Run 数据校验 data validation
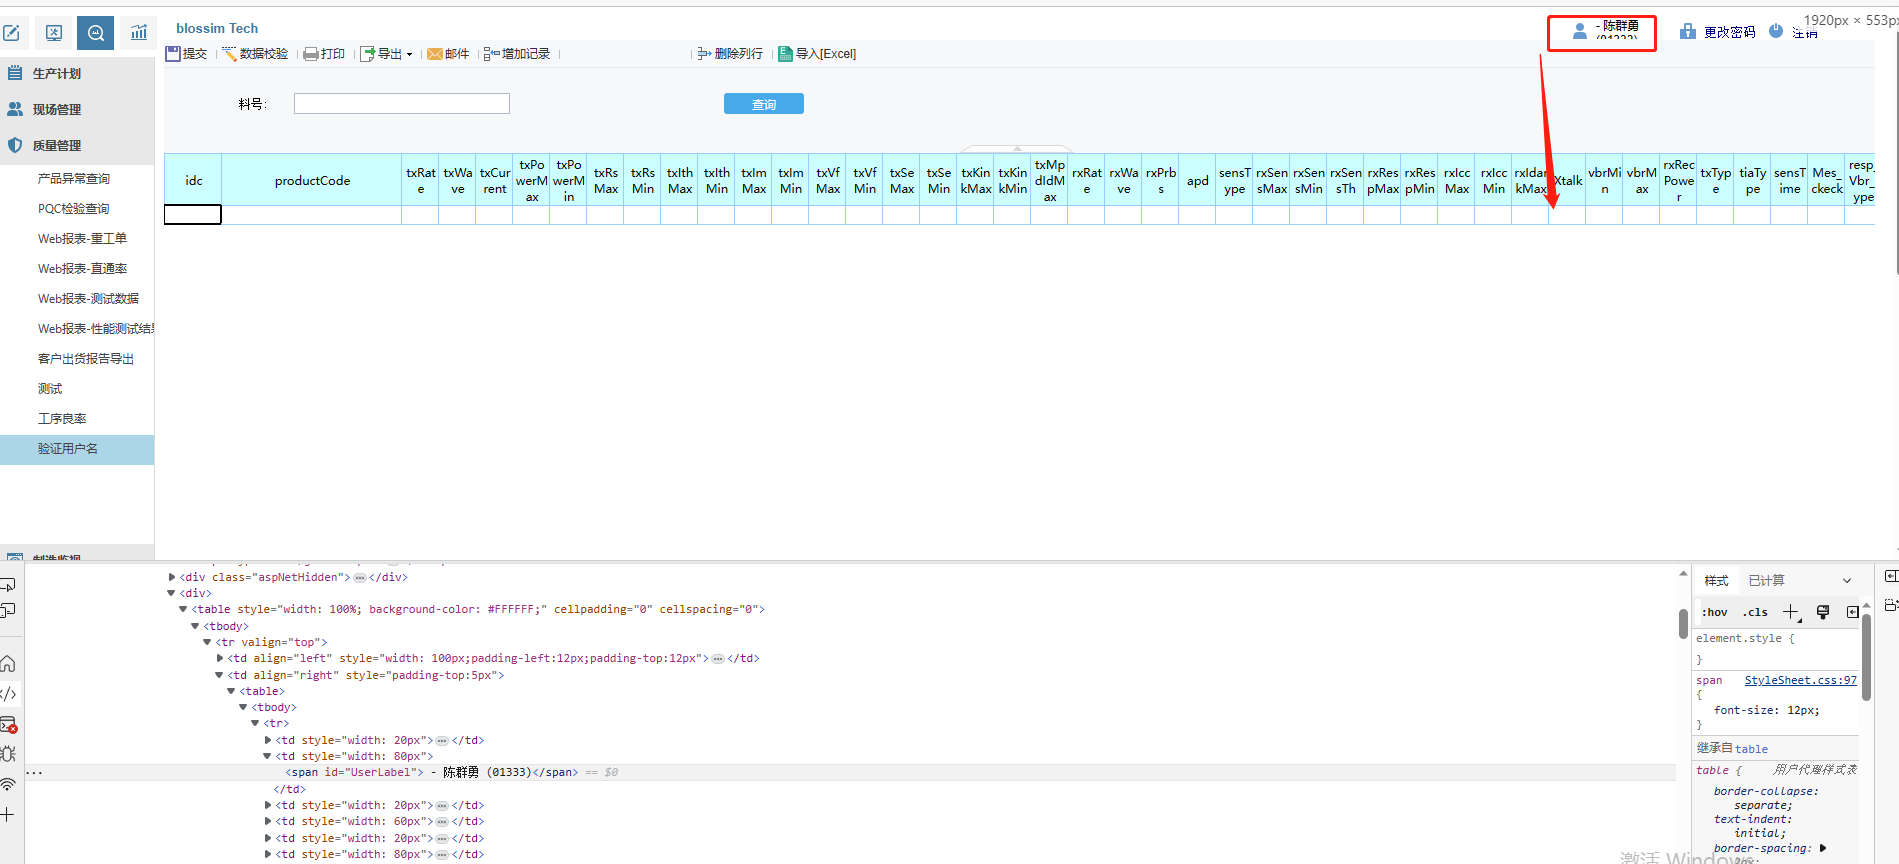 point(256,54)
